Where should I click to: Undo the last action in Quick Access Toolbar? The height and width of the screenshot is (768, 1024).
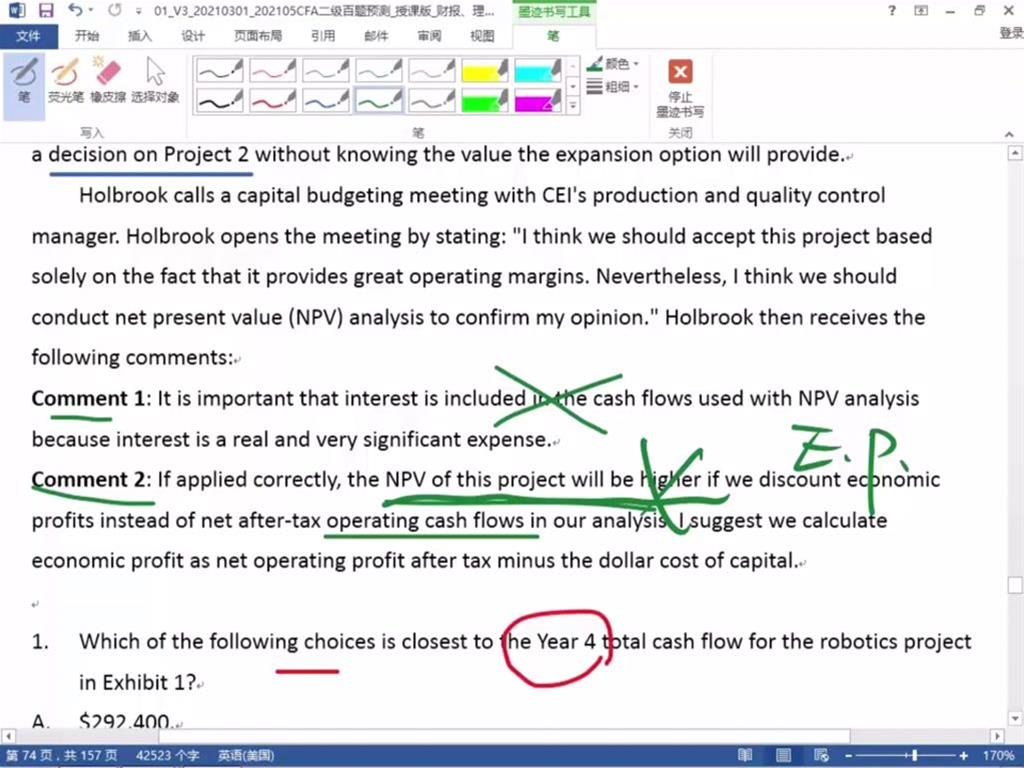tap(75, 10)
